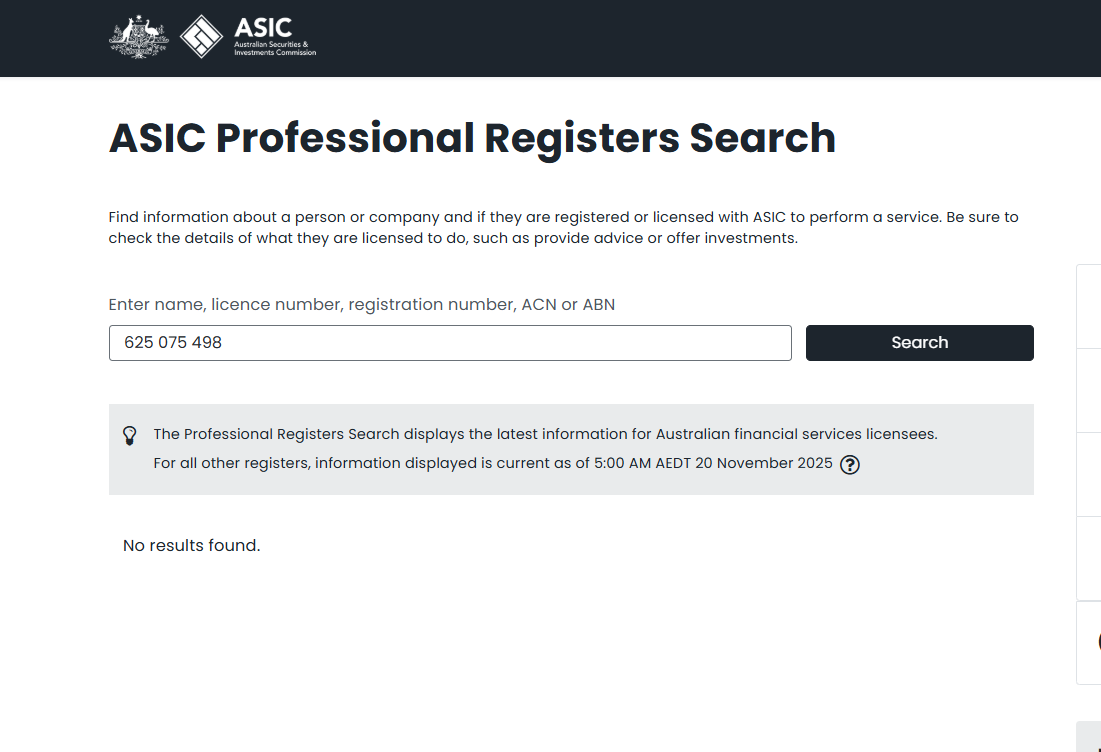
Task: Select the fourth cell of the right side panel
Action: pos(1089,558)
